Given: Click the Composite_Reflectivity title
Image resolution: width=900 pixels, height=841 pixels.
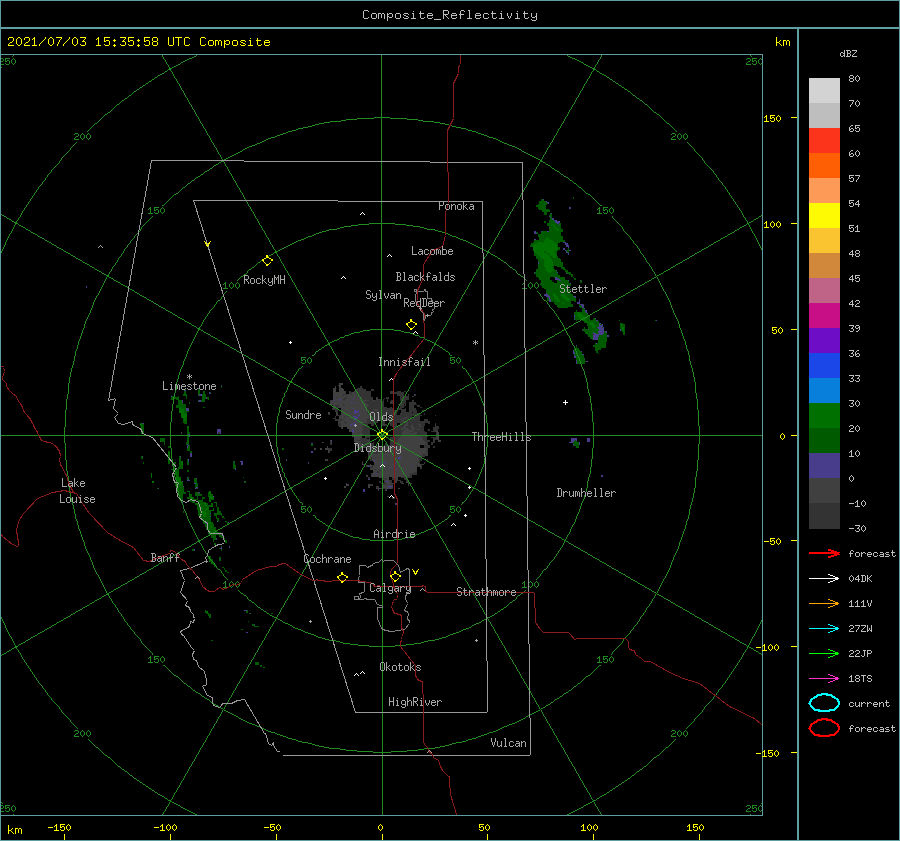Looking at the screenshot, I should 449,15.
